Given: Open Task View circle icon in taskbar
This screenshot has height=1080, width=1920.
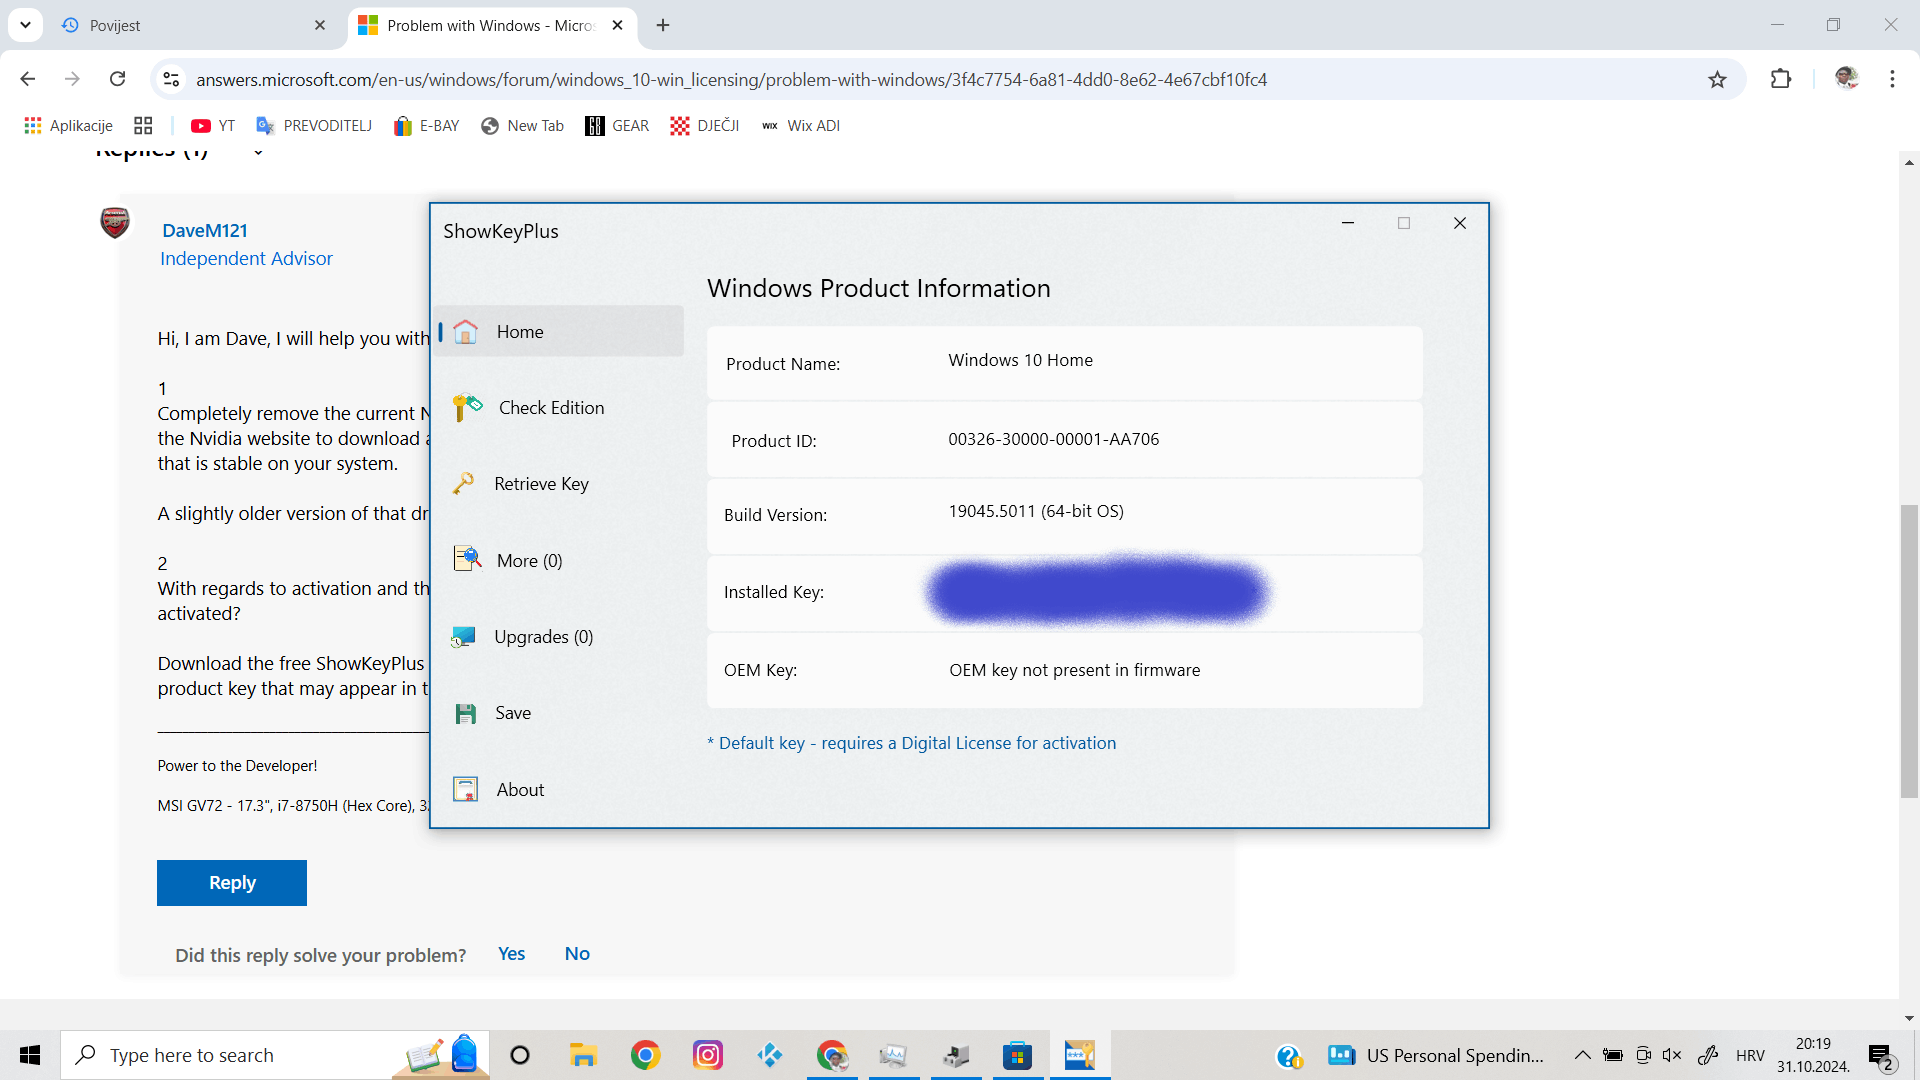Looking at the screenshot, I should click(x=520, y=1055).
